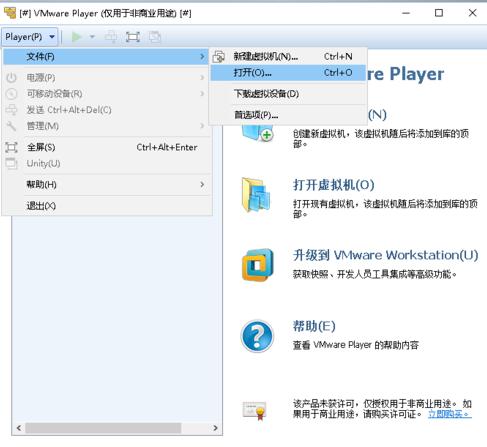Click the VMware Player title bar icon
Viewport: 487px width, 447px height.
(x=10, y=13)
